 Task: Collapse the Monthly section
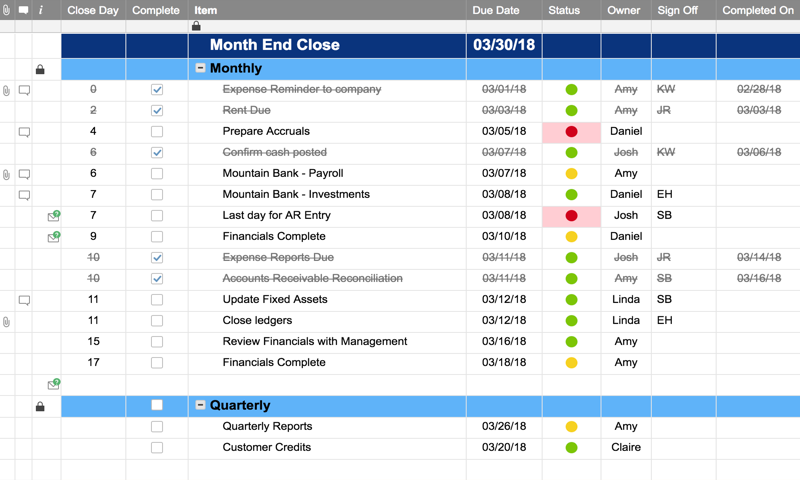[x=200, y=69]
